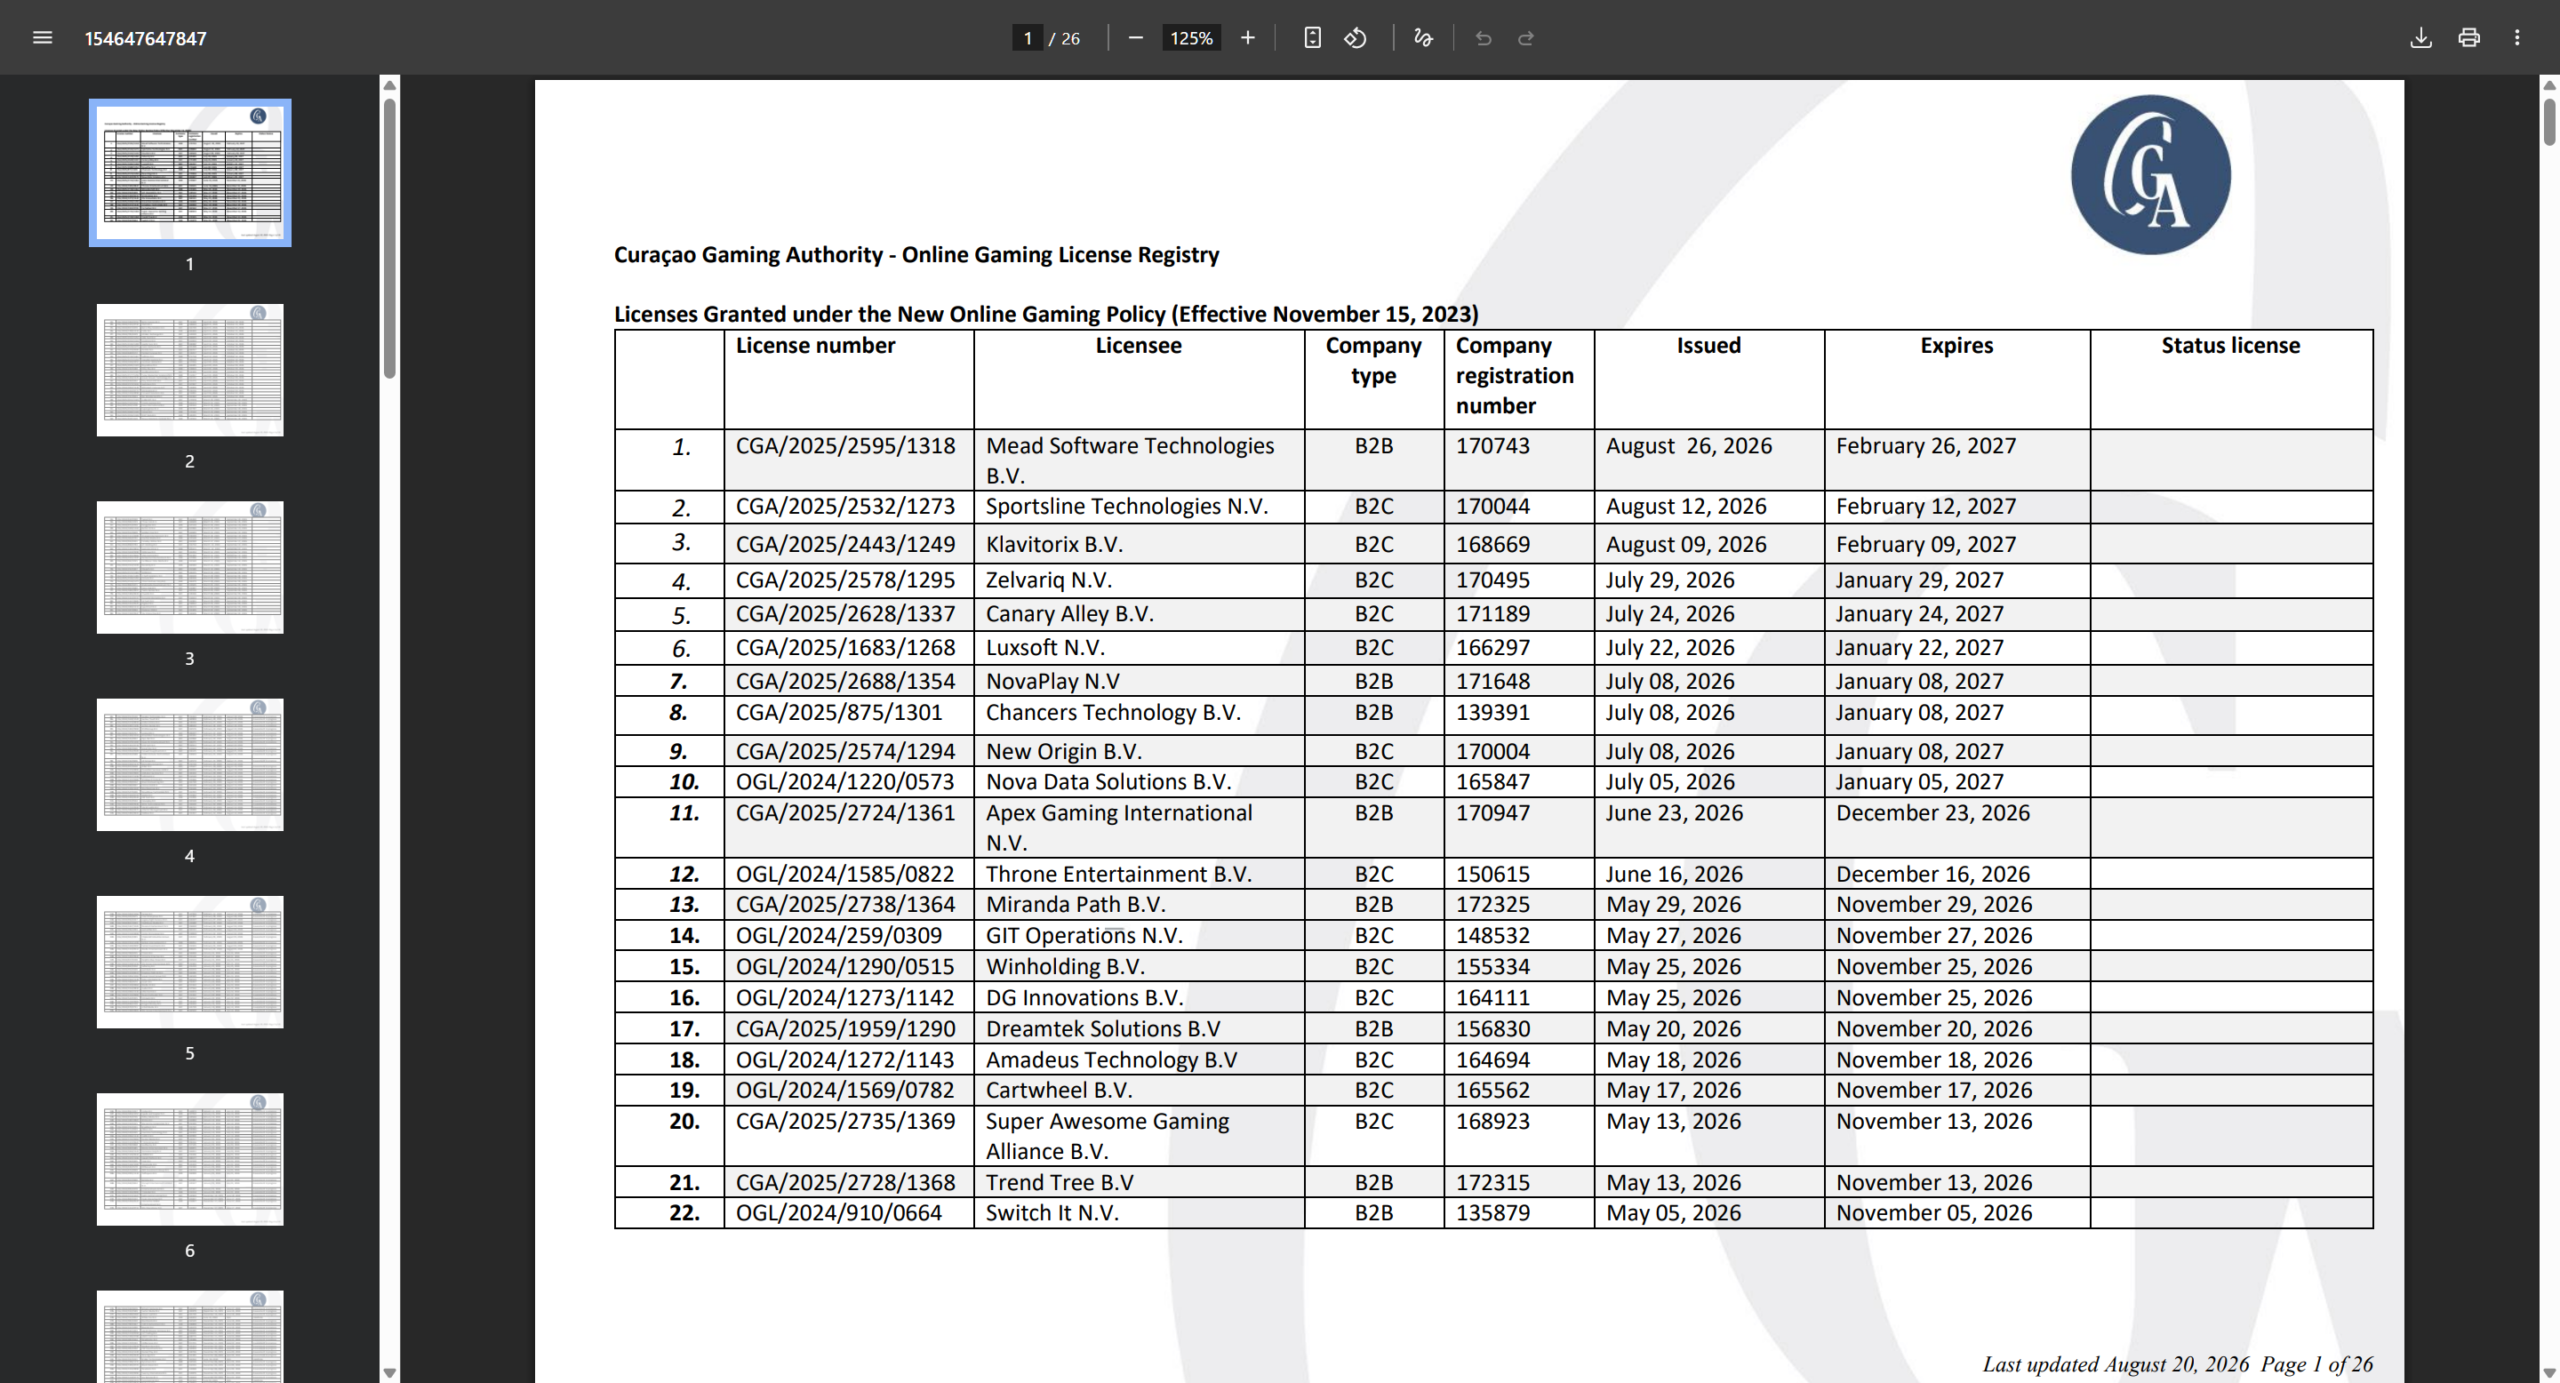2560x1383 pixels.
Task: Click the document scroll-down arrow
Action: point(2550,1373)
